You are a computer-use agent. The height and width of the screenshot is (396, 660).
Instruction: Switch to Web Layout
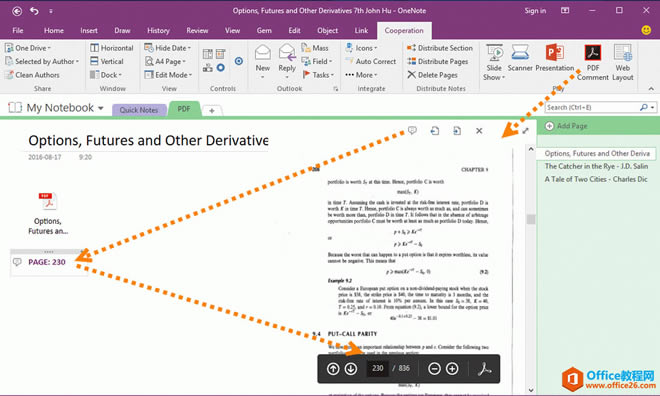[x=623, y=62]
